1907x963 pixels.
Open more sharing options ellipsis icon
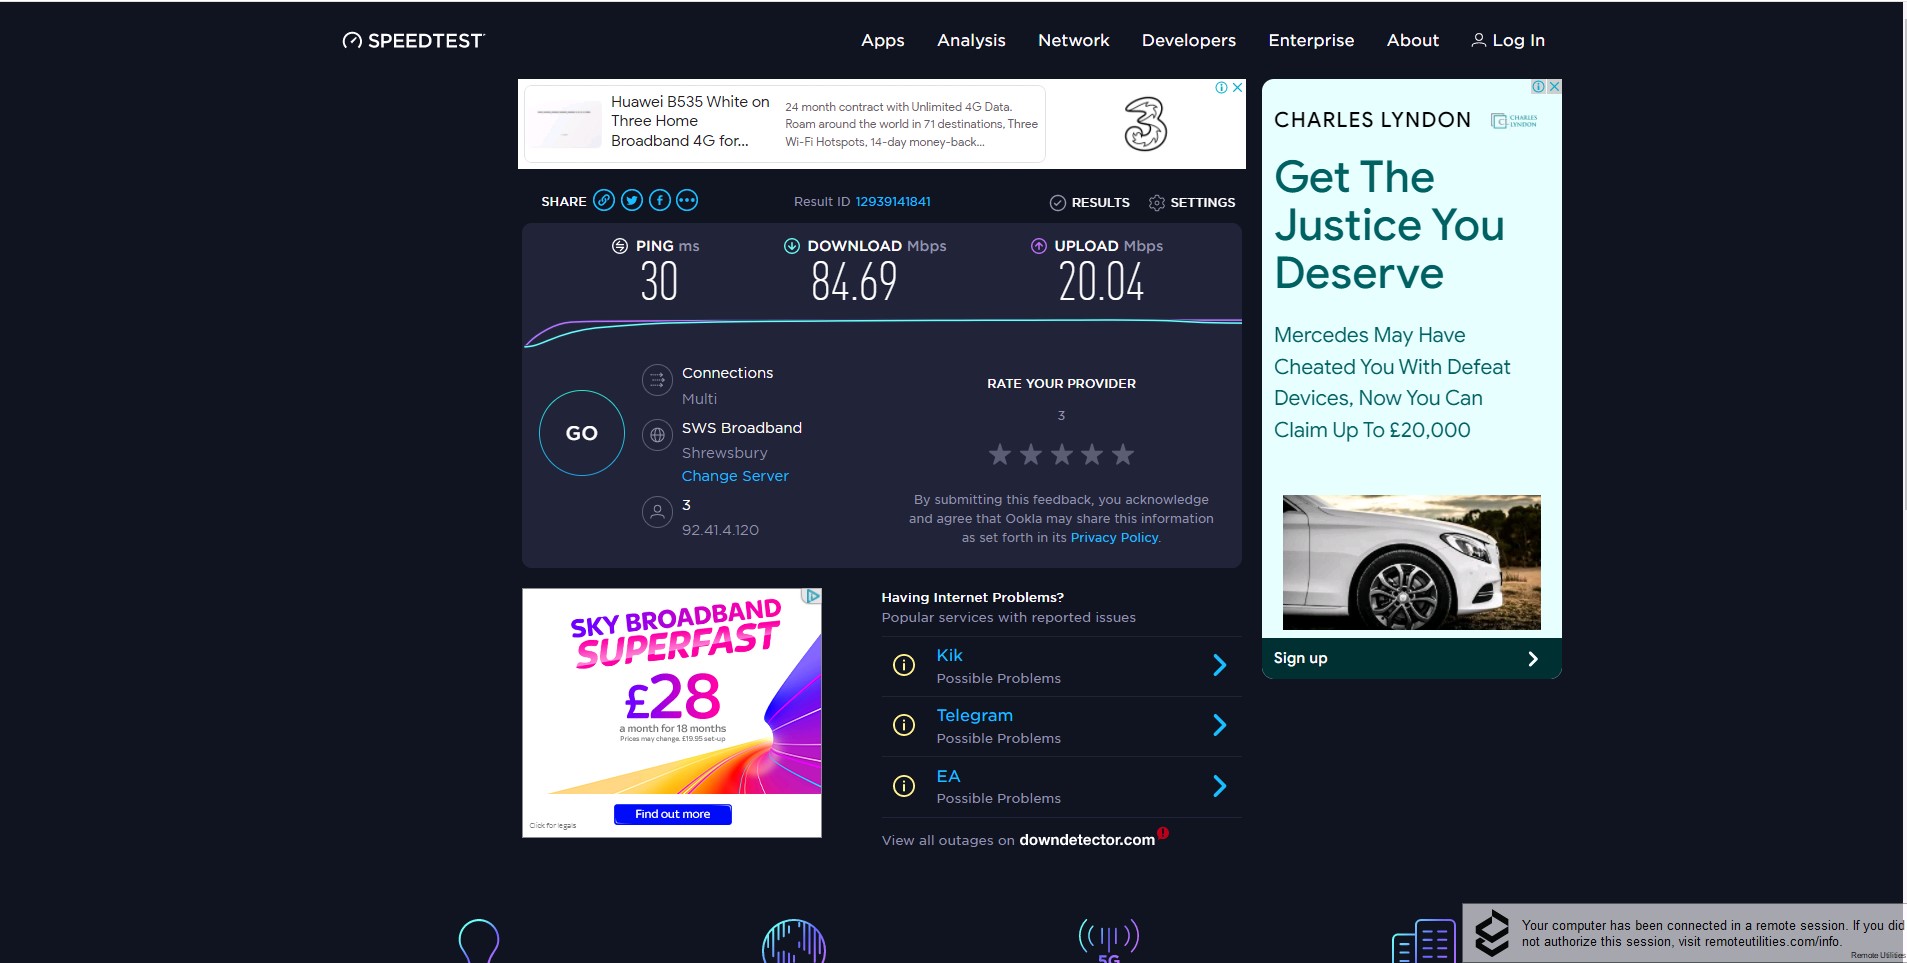pyautogui.click(x=687, y=201)
